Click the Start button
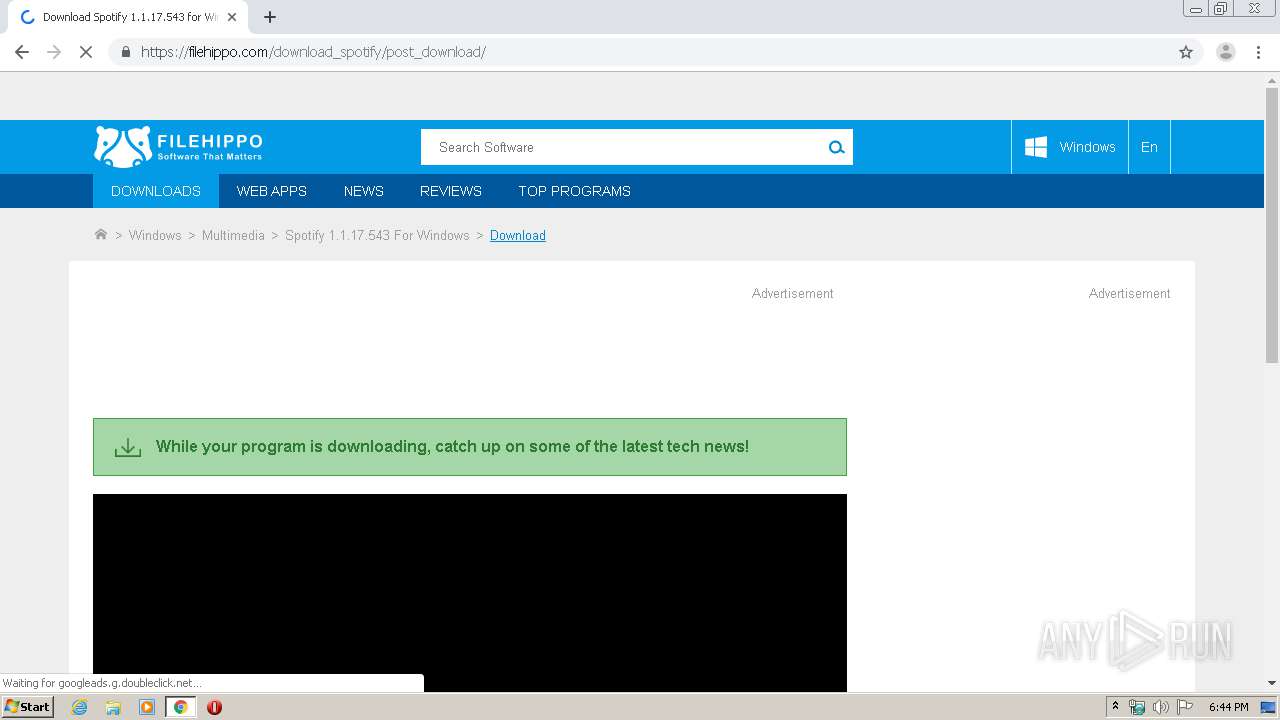 [x=27, y=707]
